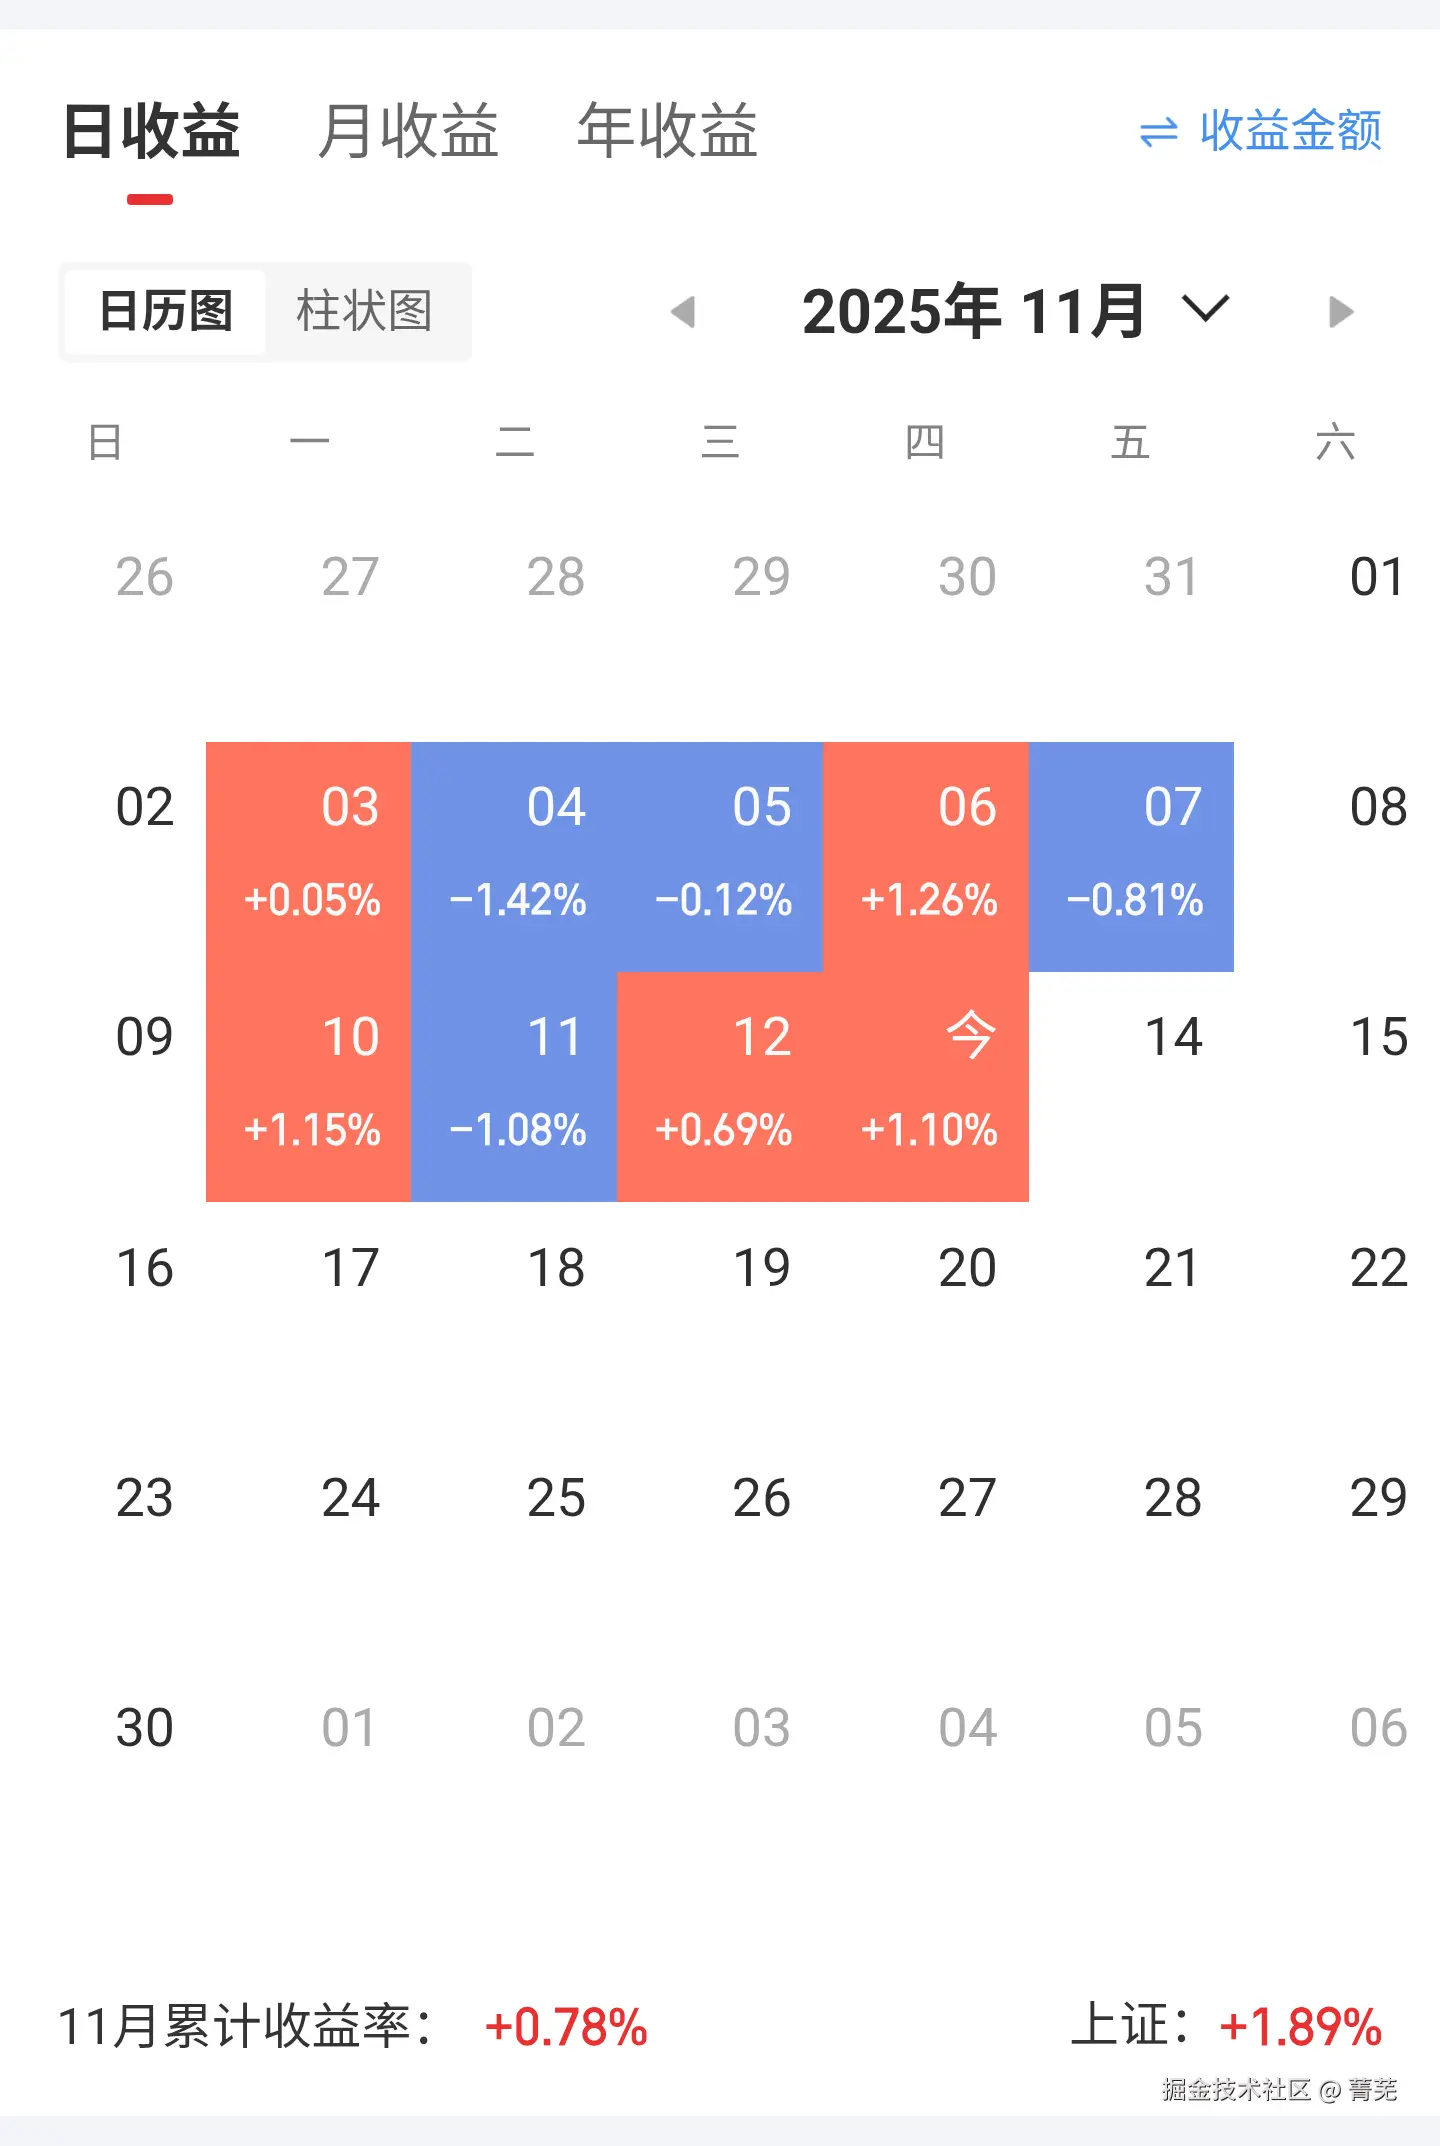Click the previous month arrow
This screenshot has width=1440, height=2146.
coord(683,312)
